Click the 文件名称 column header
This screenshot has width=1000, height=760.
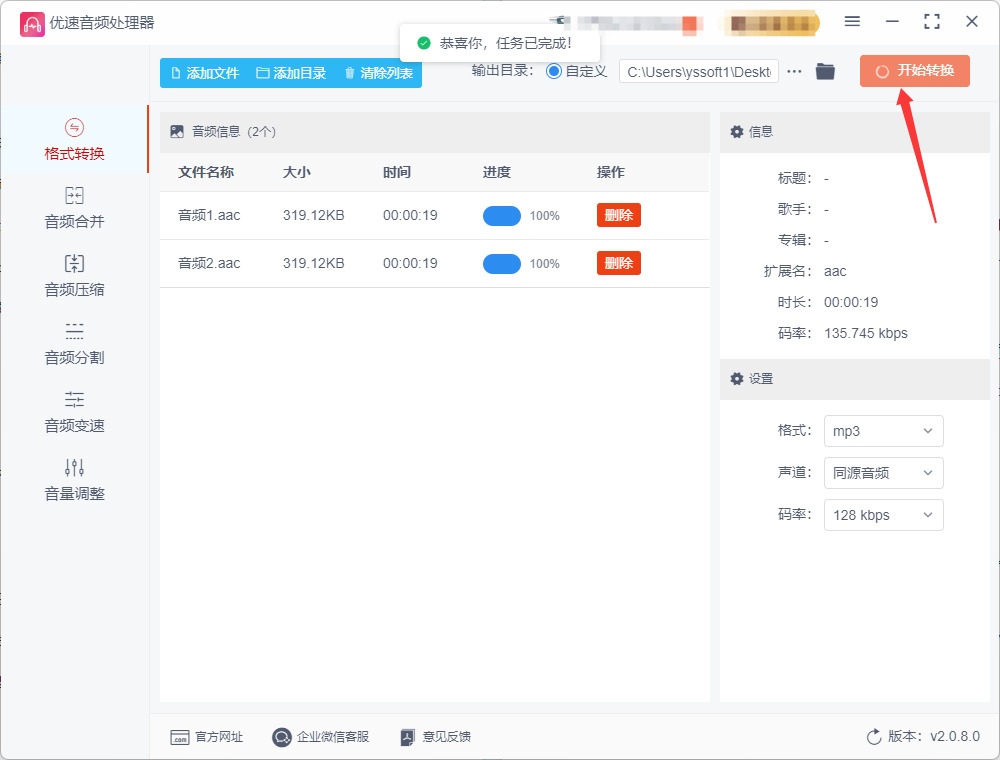206,172
